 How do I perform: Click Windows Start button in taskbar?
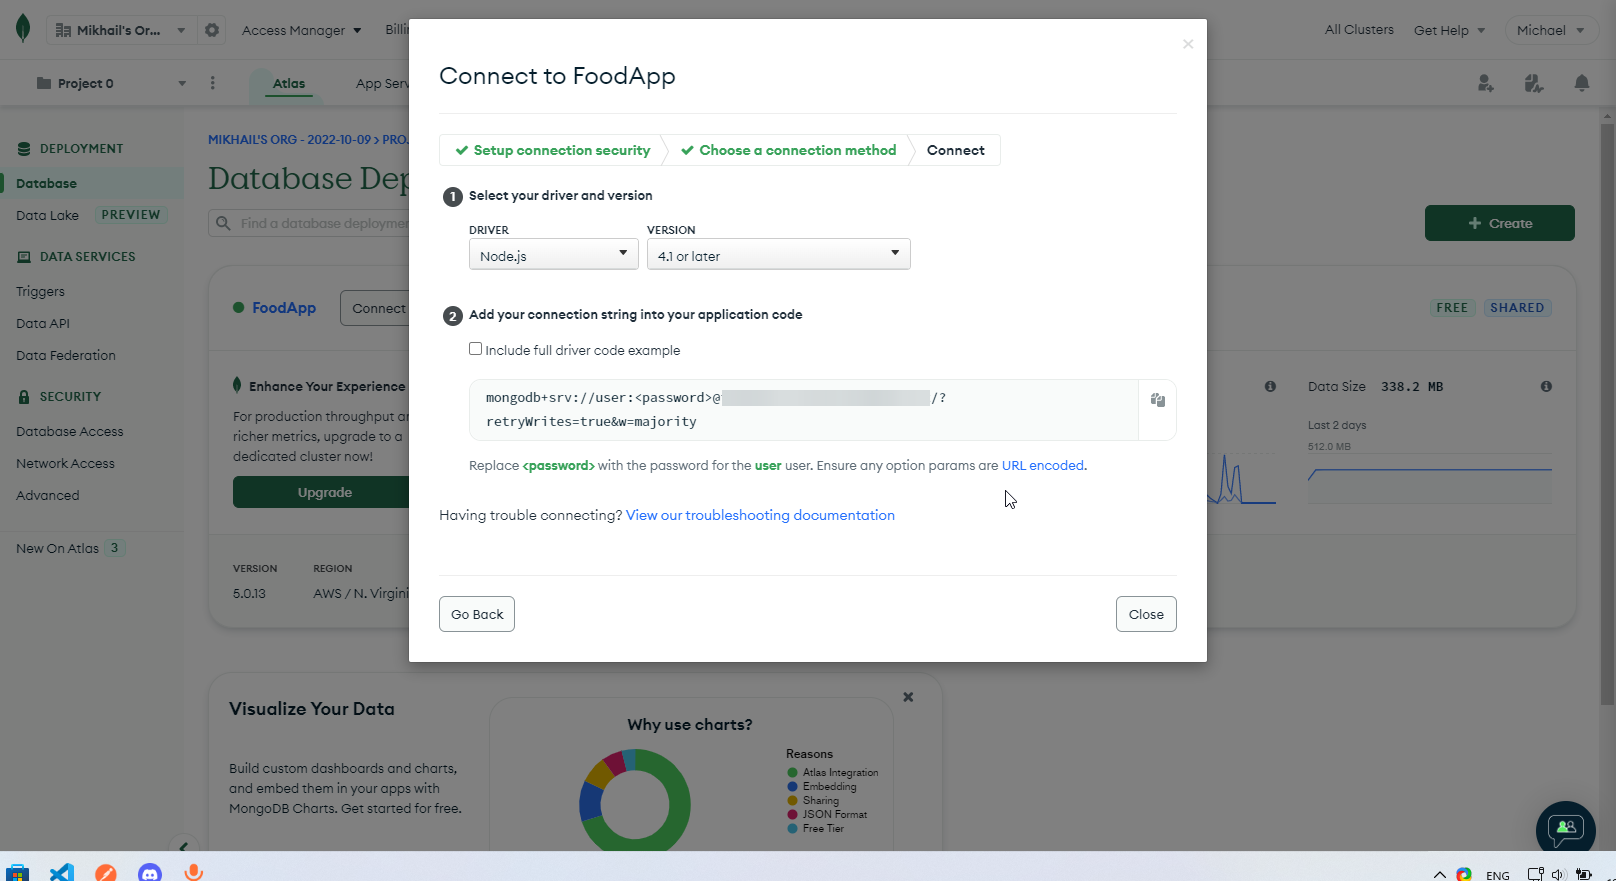pos(18,873)
